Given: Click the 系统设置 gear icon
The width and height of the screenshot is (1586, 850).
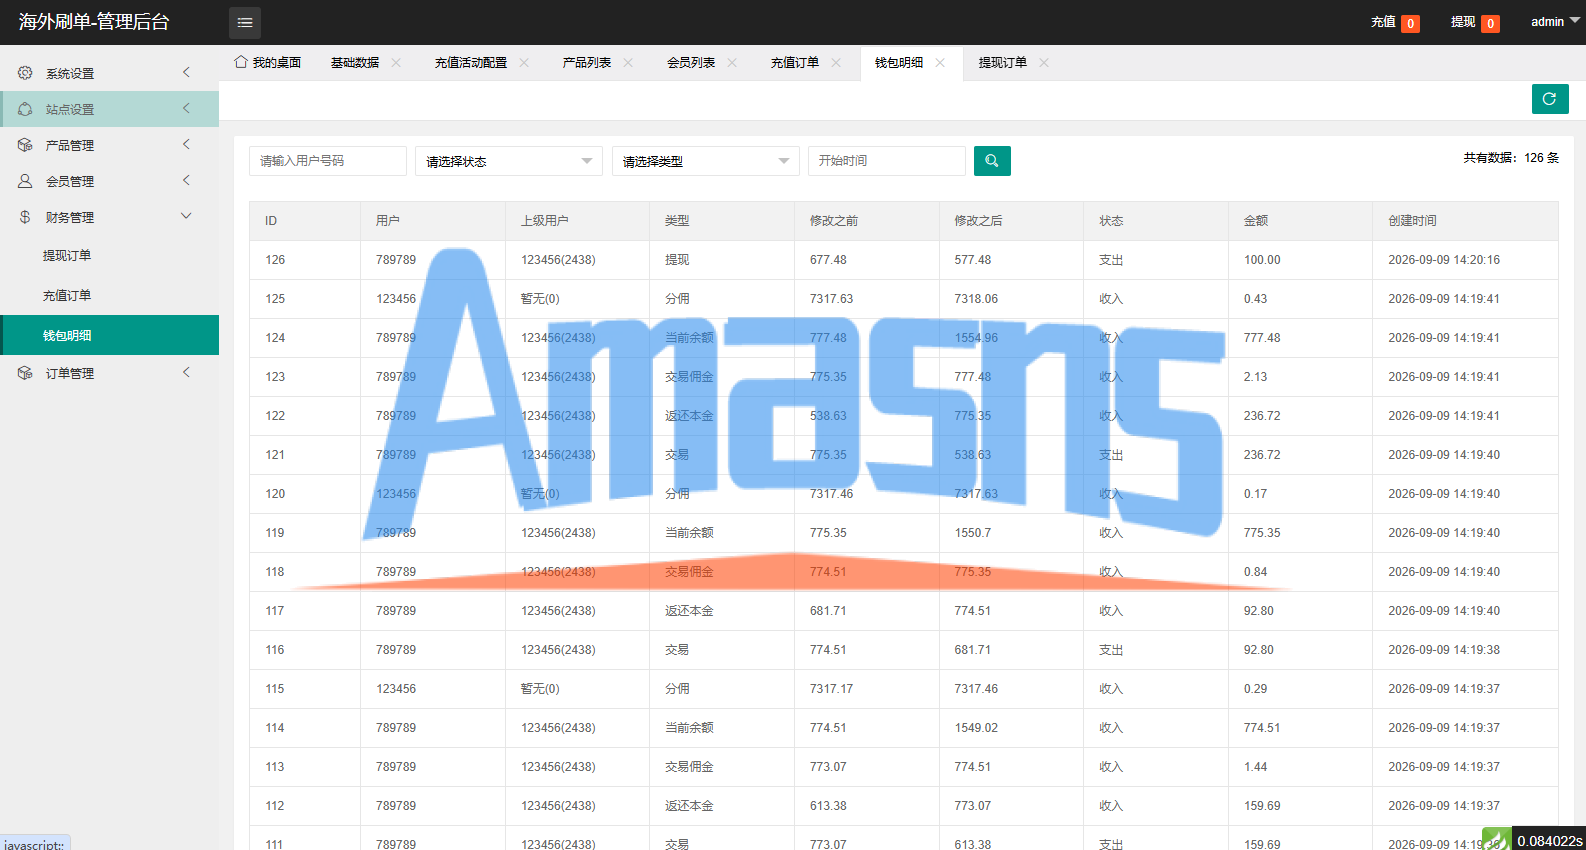Looking at the screenshot, I should point(25,73).
